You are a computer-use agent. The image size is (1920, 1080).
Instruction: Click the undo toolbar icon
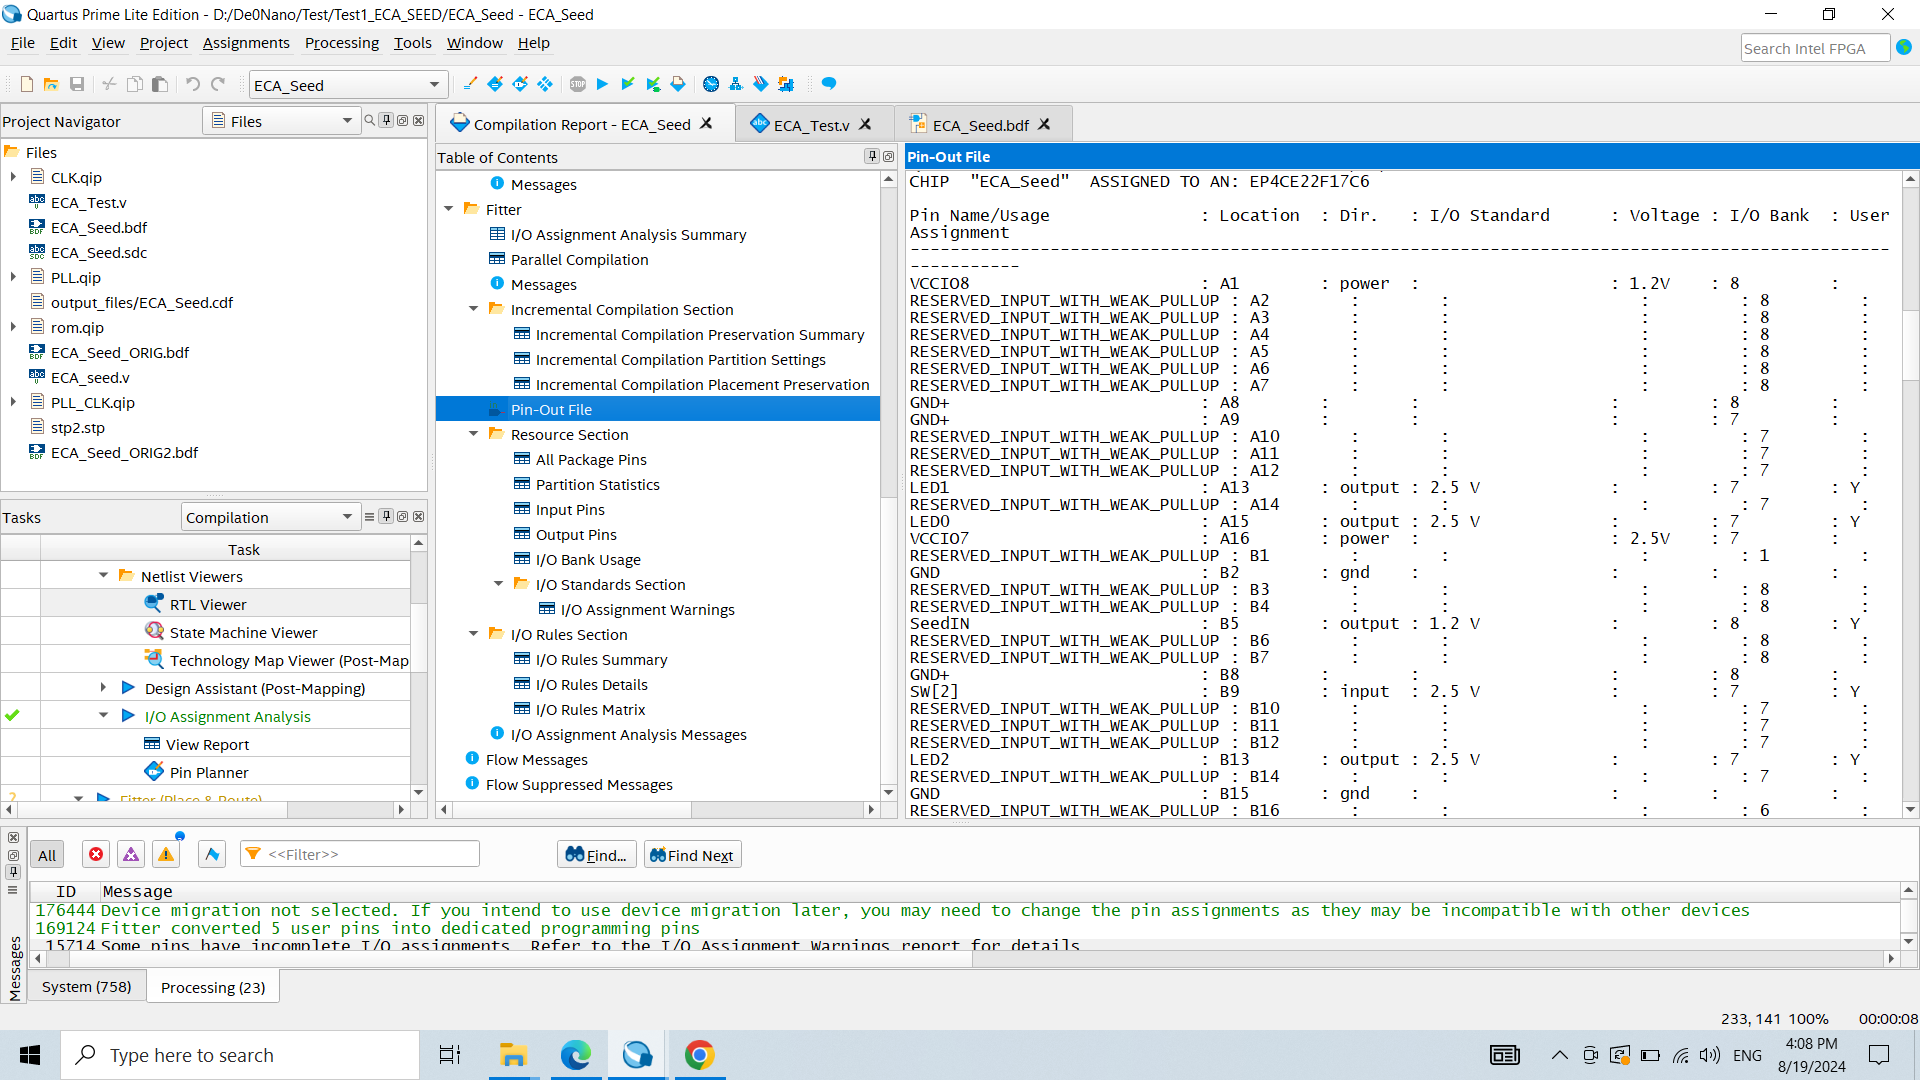click(192, 84)
